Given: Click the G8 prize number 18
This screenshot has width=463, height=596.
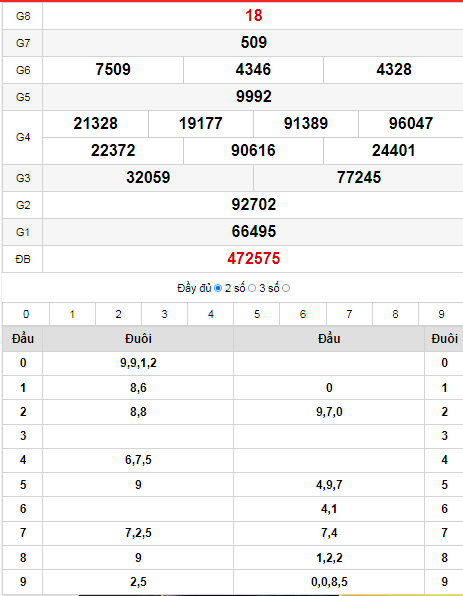Looking at the screenshot, I should coord(254,16).
